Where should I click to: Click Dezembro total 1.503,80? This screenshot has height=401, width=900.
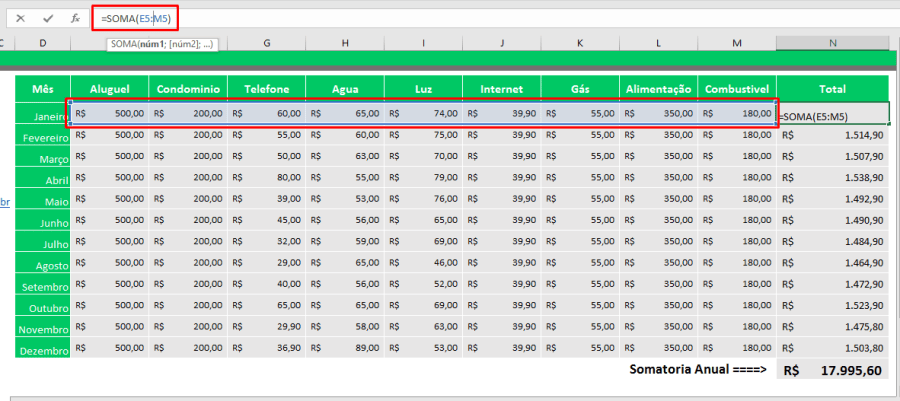tap(833, 348)
